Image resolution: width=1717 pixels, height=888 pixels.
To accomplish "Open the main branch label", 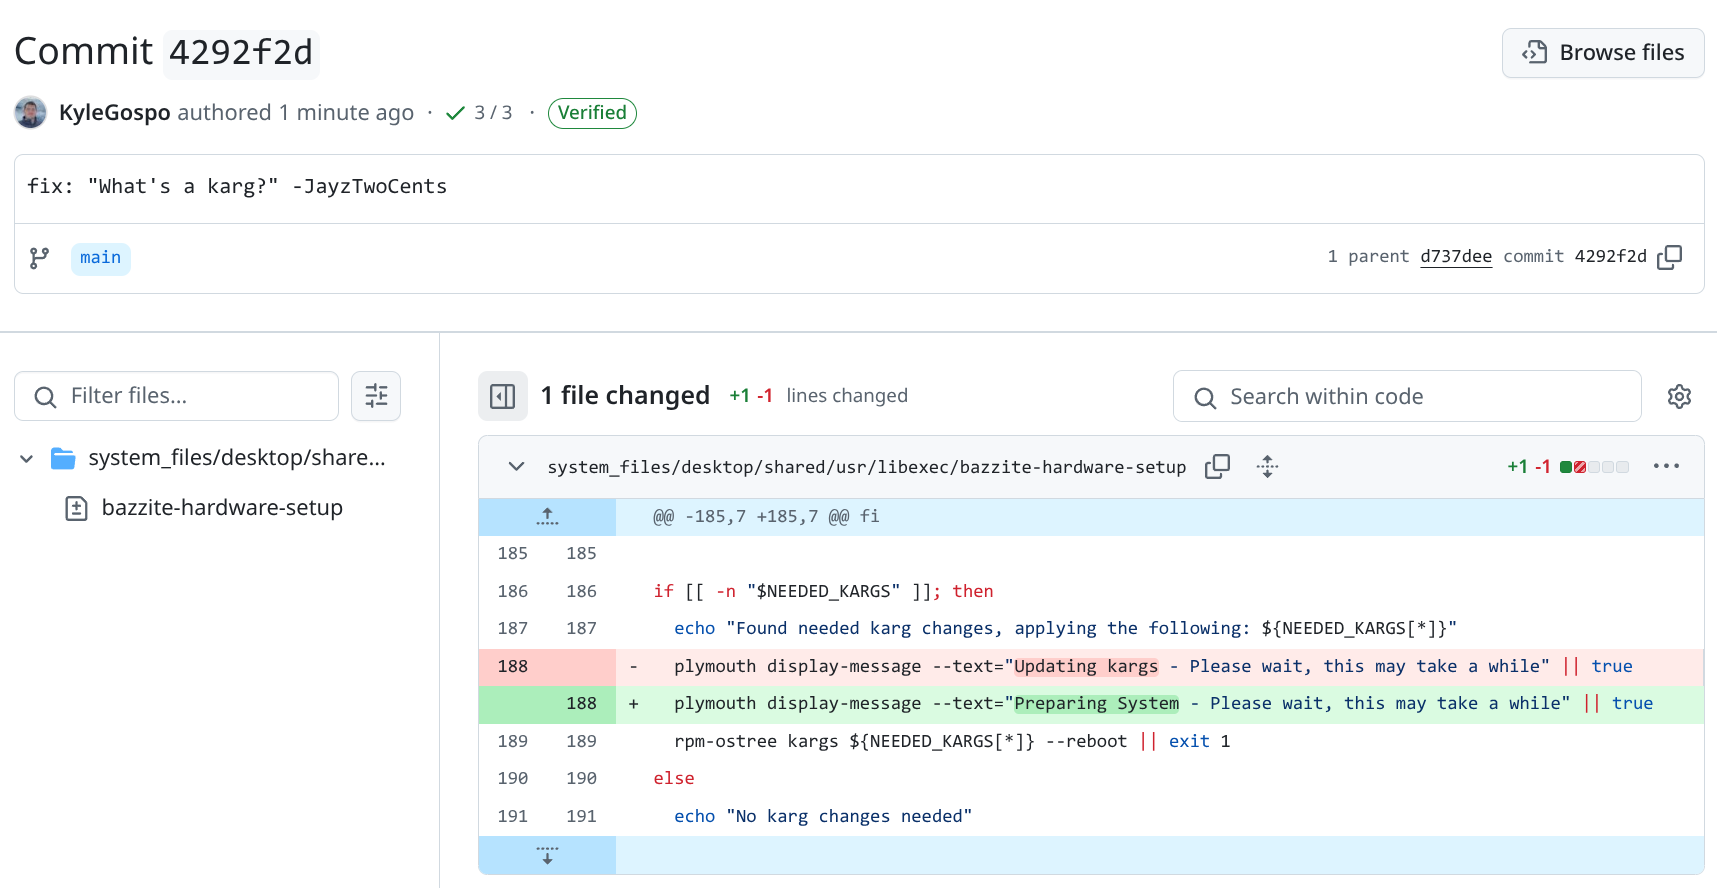I will (x=100, y=258).
